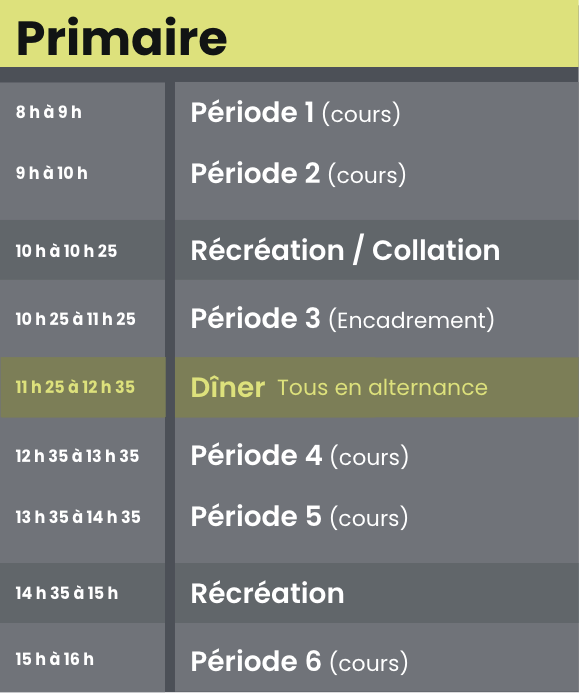Click the Primaire header title
The width and height of the screenshot is (579, 693).
[x=122, y=38]
